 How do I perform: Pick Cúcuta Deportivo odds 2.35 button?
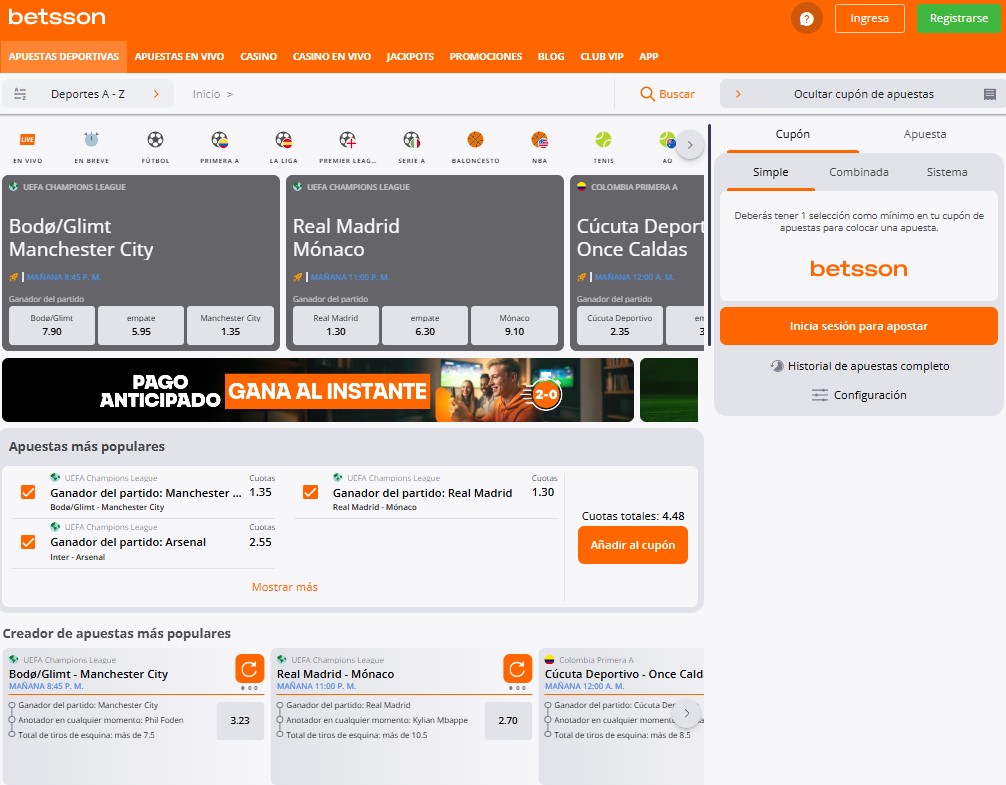(620, 325)
